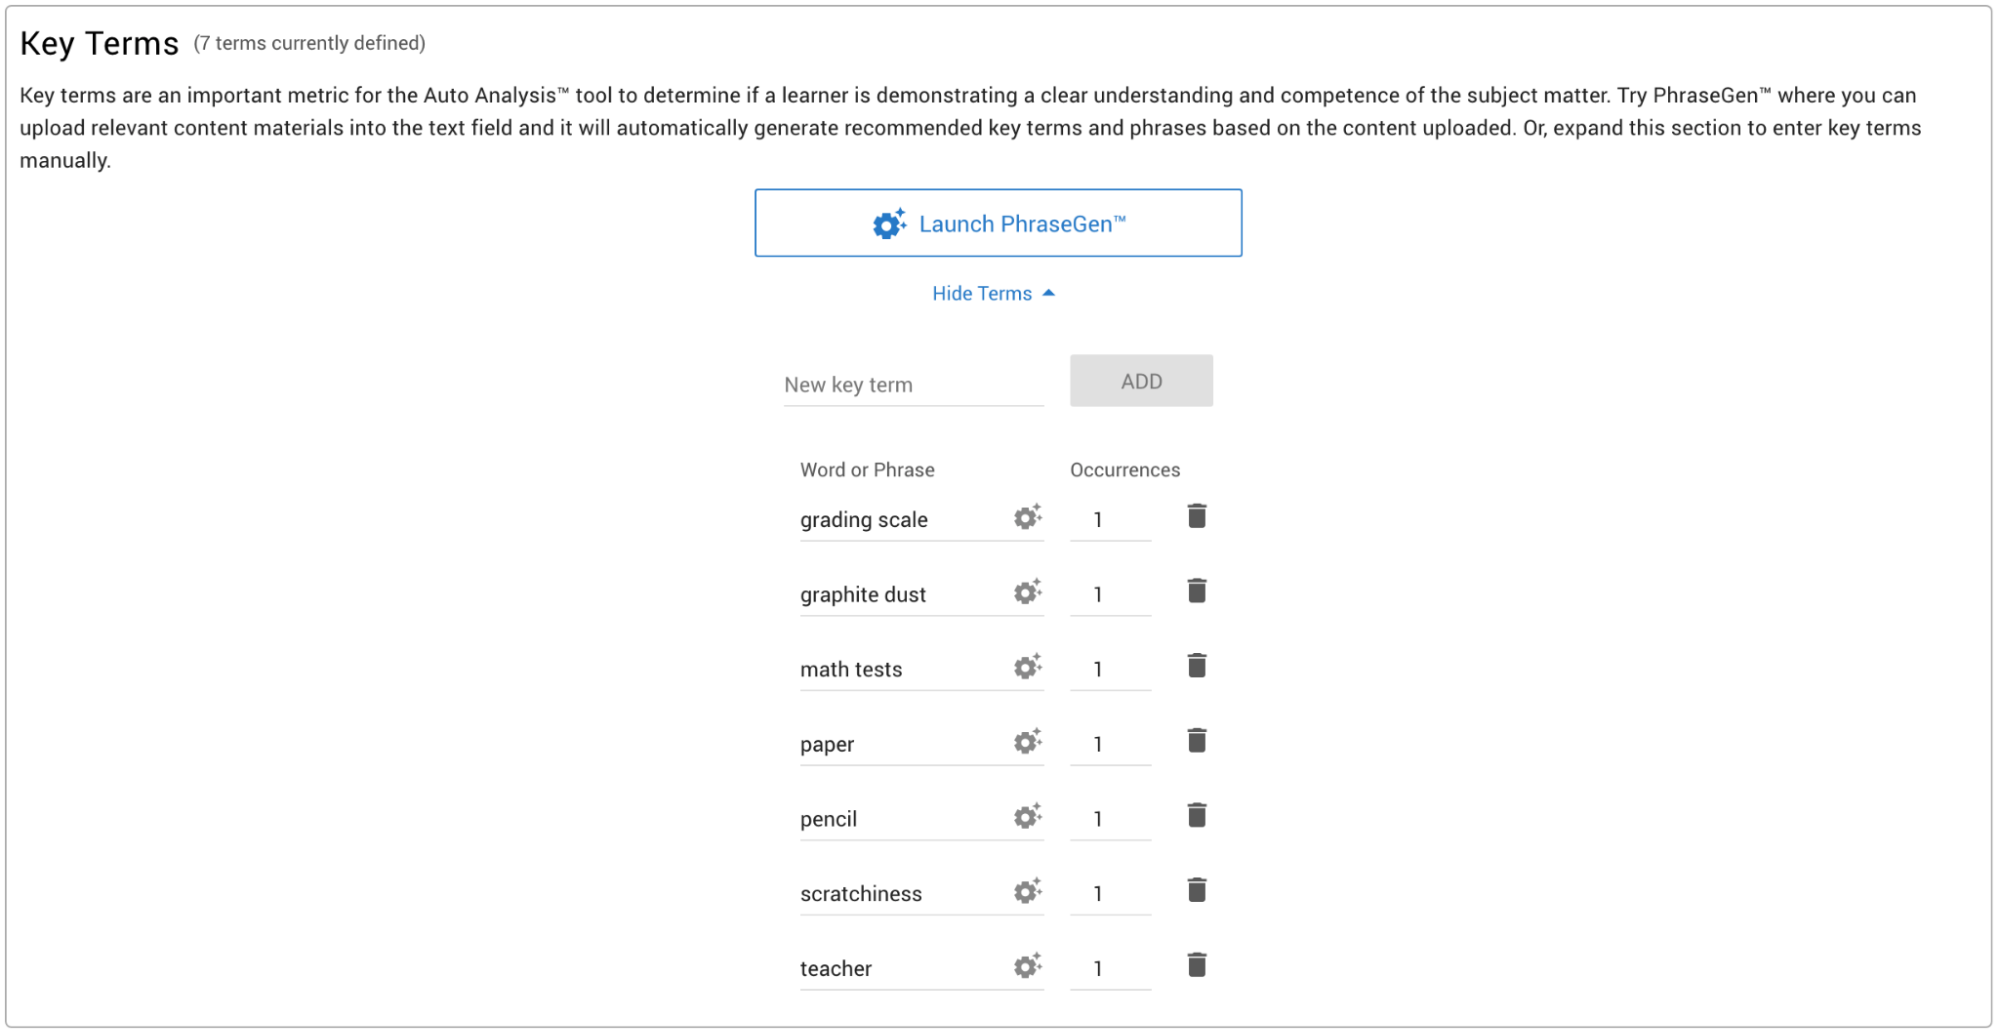Click the PhraseGen gear icon beside math tests
Screen dimensions: 1999x1035
click(1027, 667)
